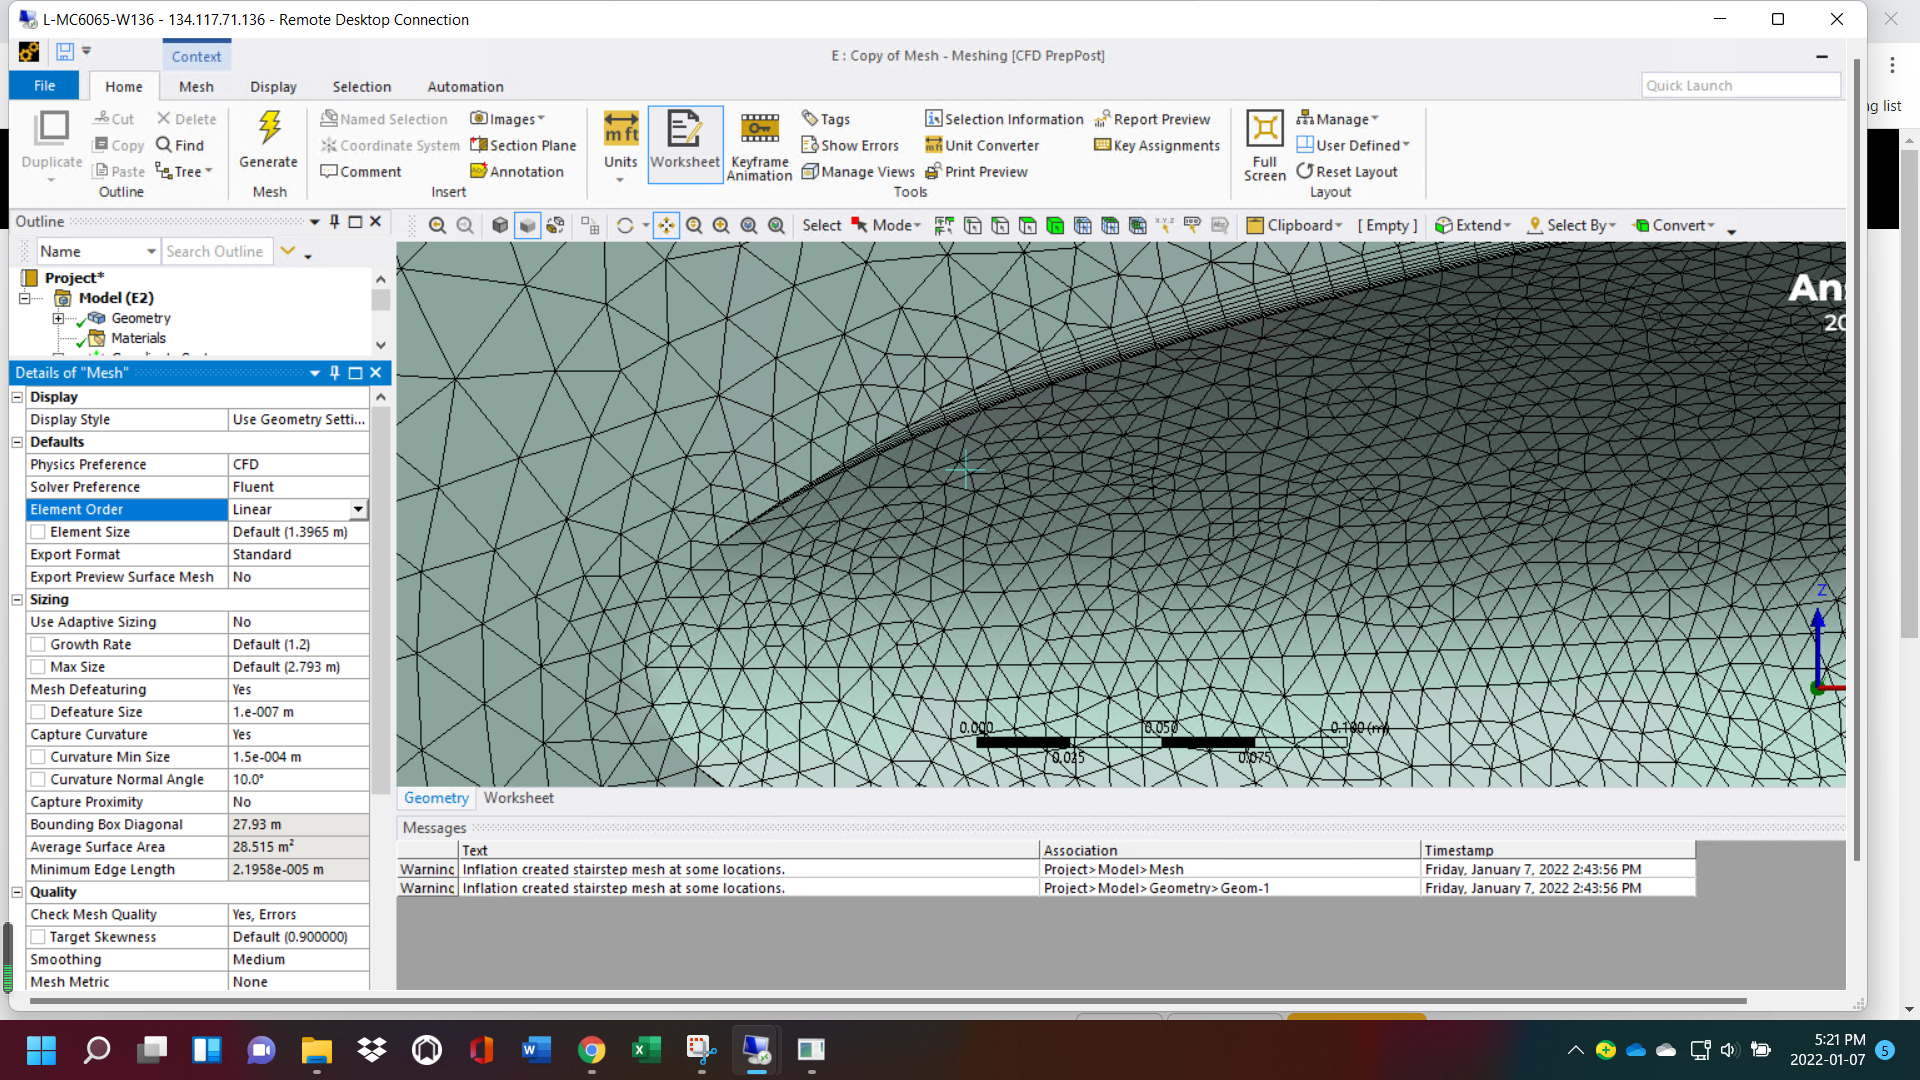Click the Tags button
Viewport: 1920px width, 1080px height.
(826, 119)
